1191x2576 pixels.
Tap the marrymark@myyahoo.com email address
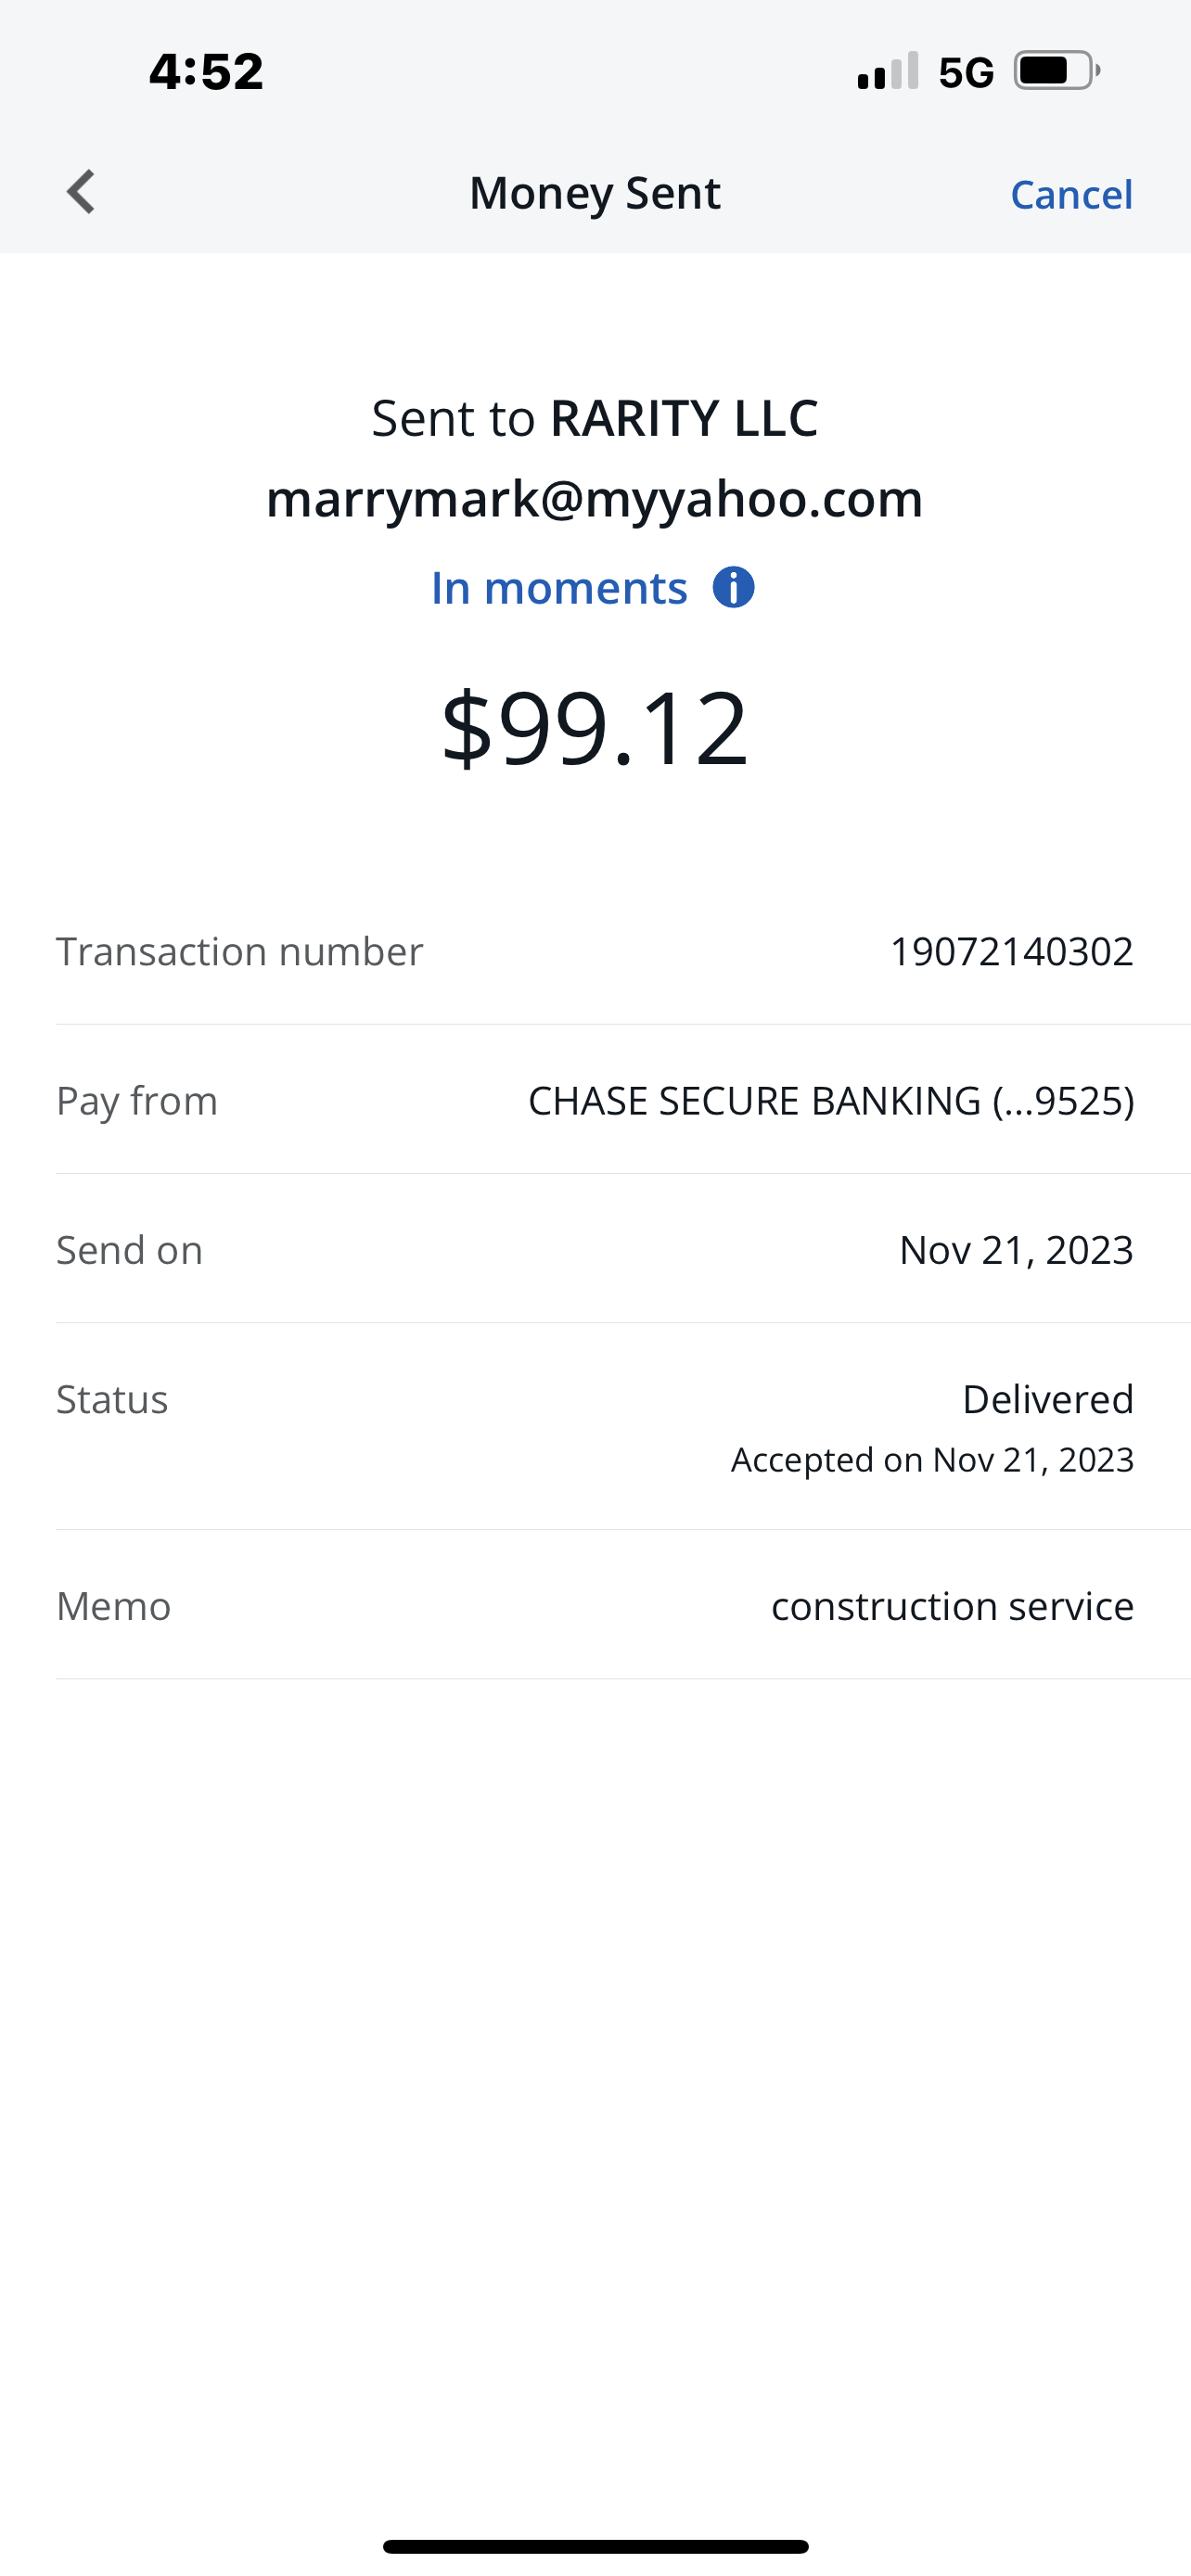click(x=595, y=498)
